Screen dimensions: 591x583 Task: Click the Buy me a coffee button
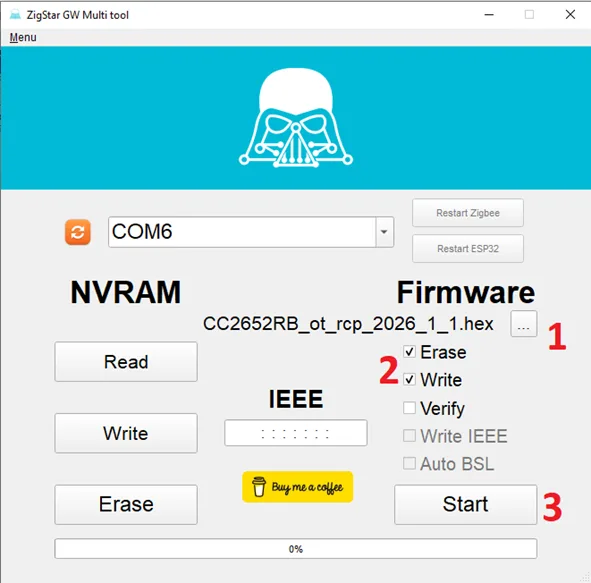tap(297, 487)
